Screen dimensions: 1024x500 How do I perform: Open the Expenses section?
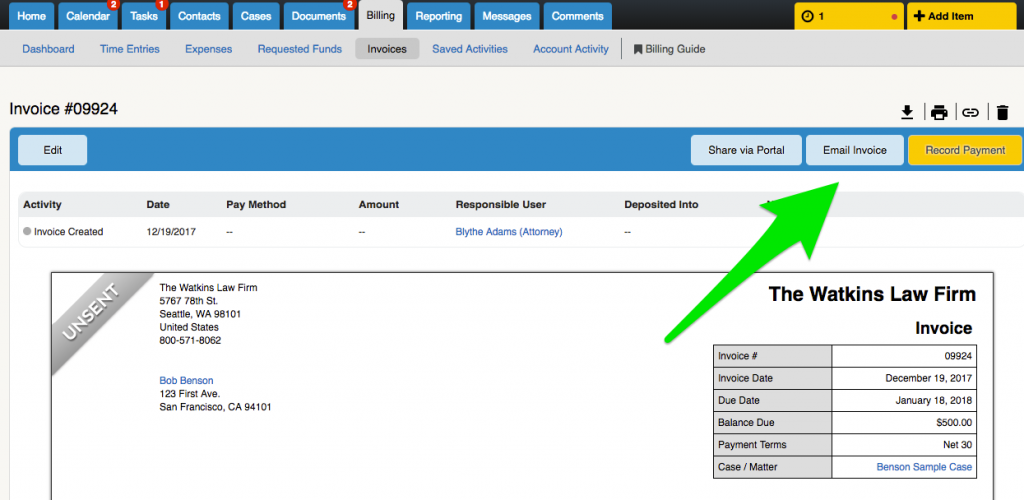pyautogui.click(x=208, y=49)
